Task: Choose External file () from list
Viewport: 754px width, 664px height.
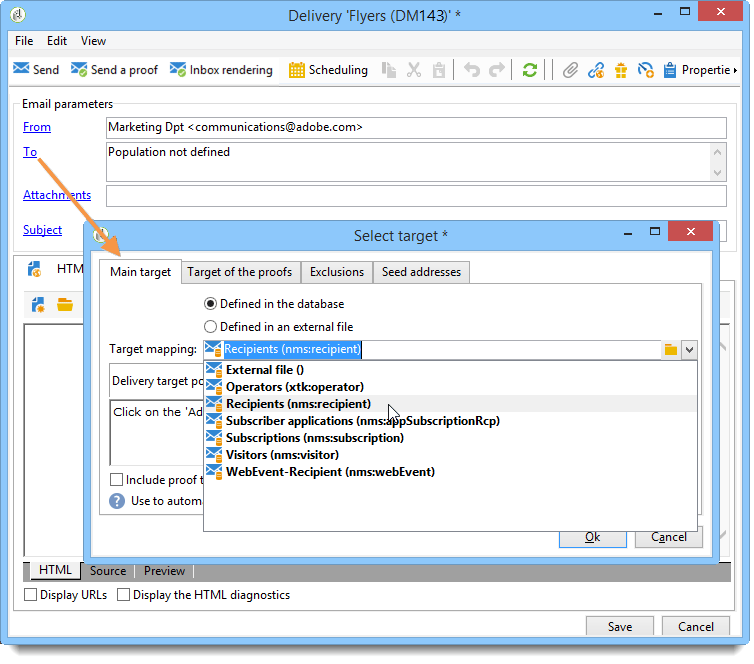Action: tap(451, 370)
